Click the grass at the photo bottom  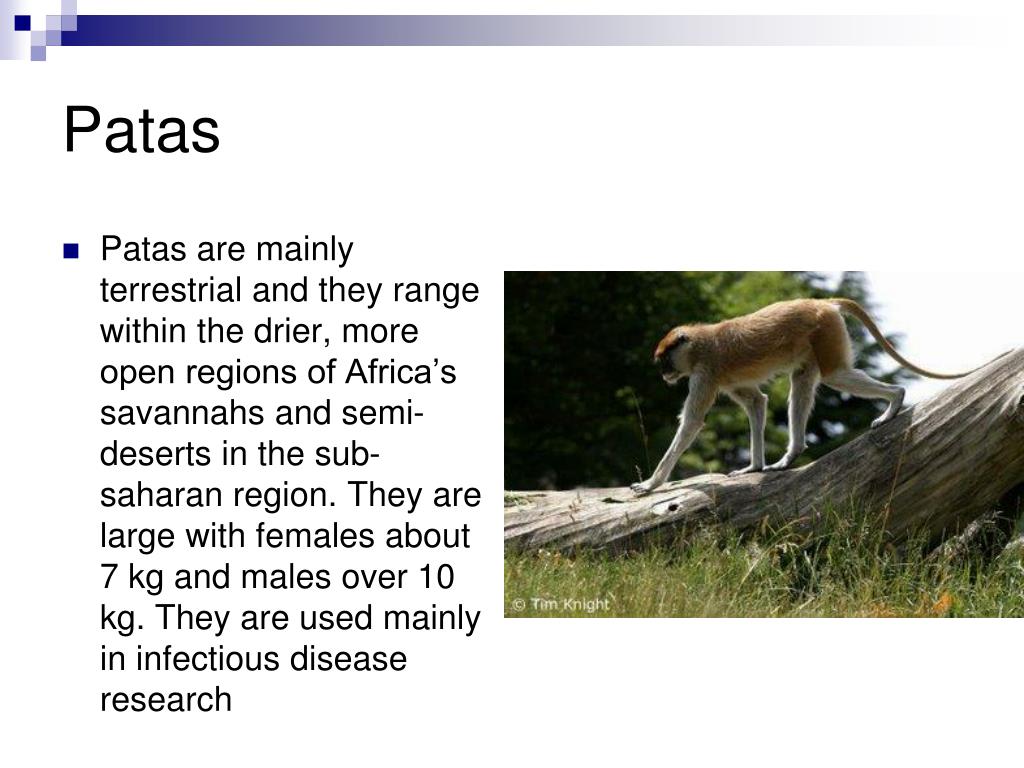[x=764, y=575]
